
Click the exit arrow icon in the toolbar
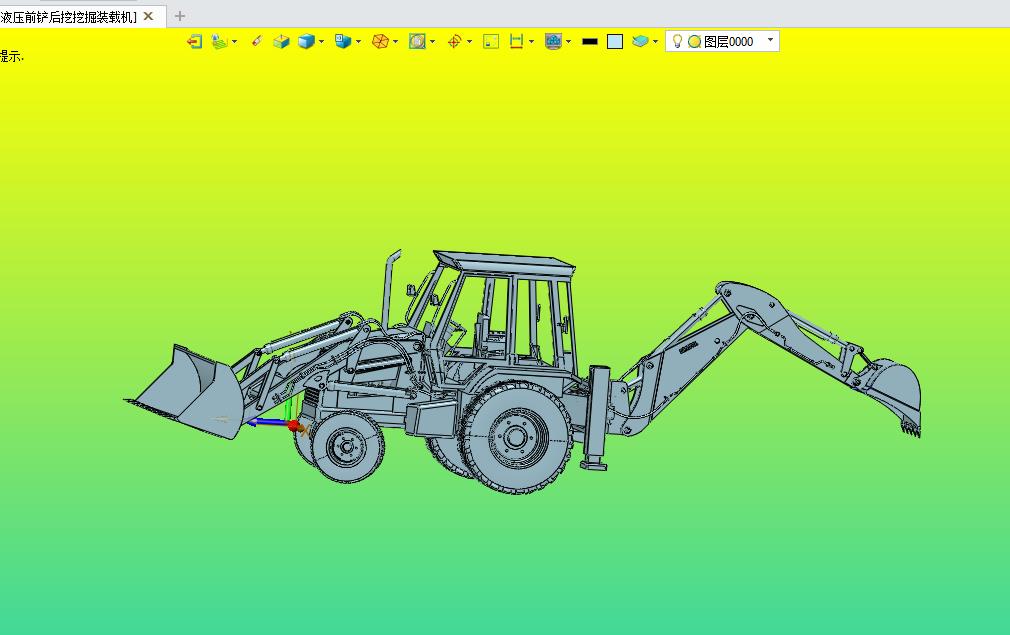click(x=195, y=42)
